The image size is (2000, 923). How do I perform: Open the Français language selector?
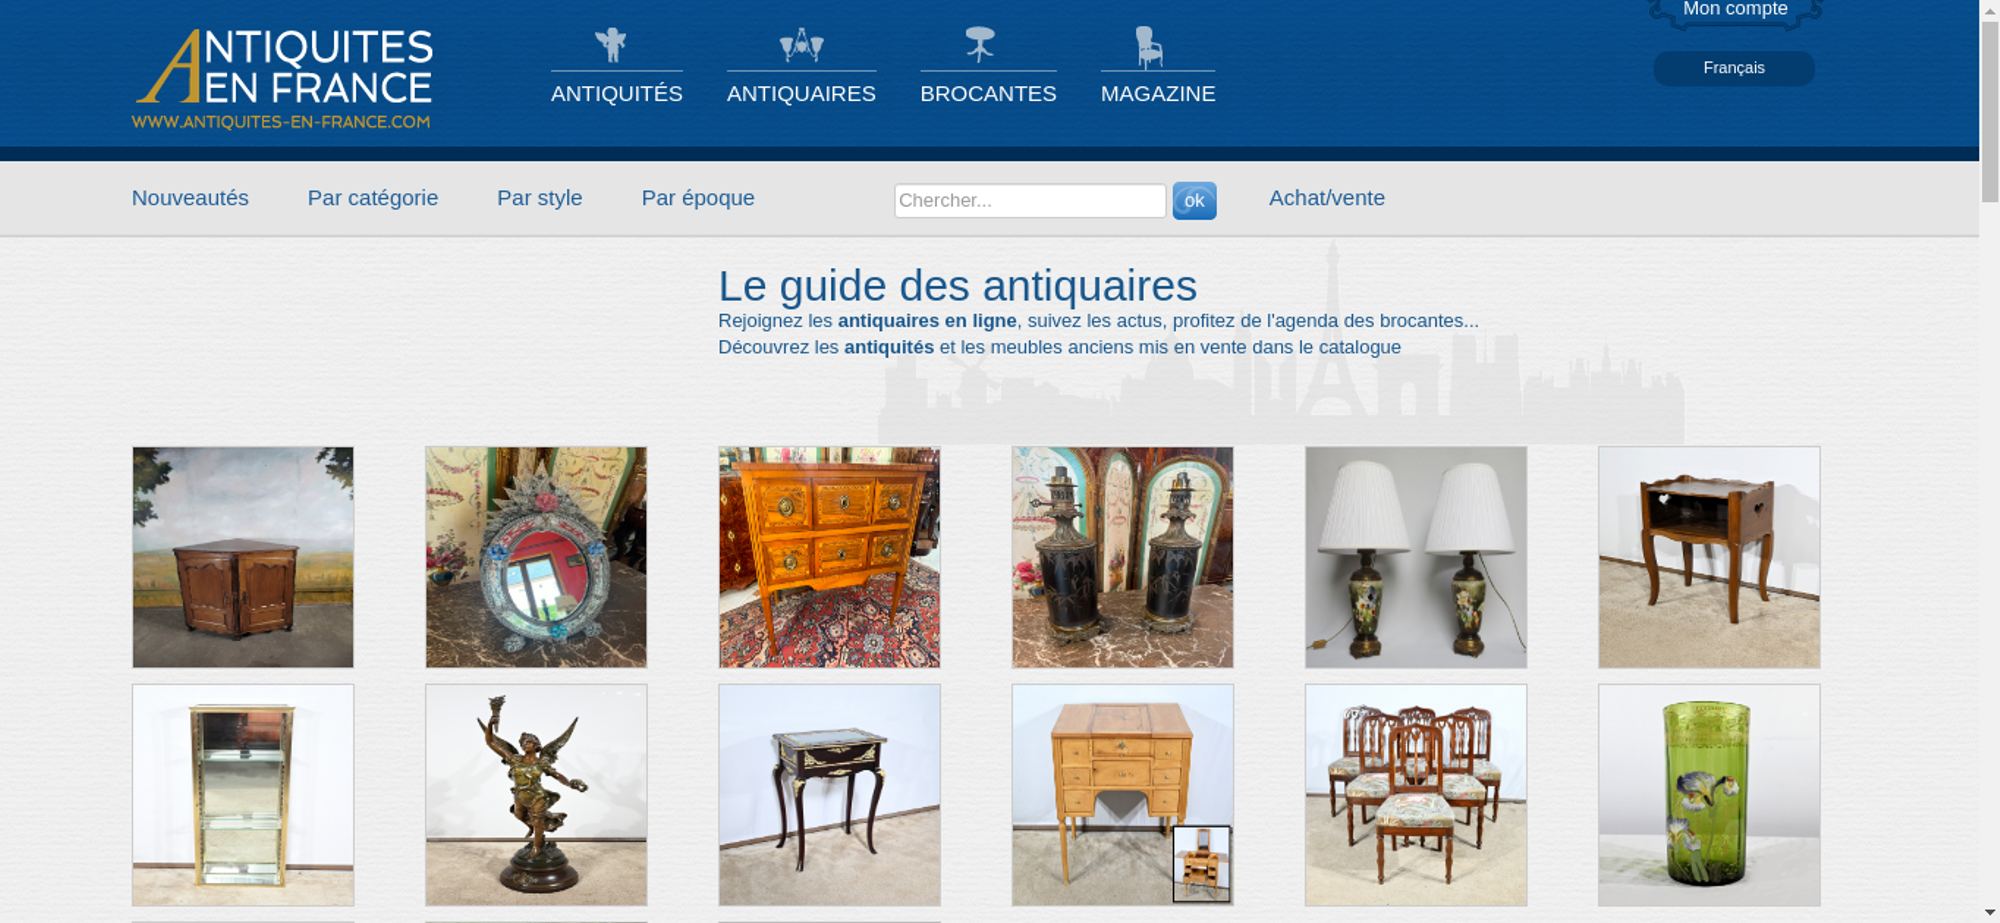click(x=1734, y=68)
